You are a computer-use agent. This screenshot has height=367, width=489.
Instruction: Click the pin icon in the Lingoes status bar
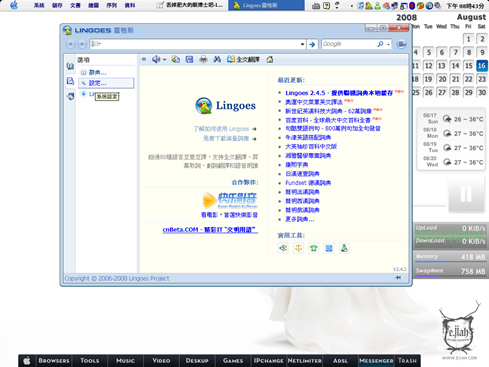[x=398, y=277]
